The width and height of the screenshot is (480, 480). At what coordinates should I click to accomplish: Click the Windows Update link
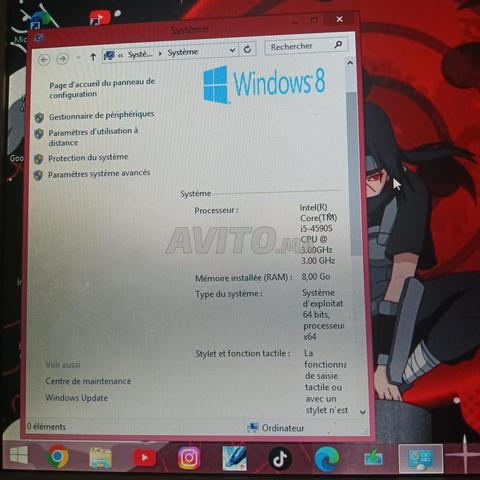[x=77, y=398]
